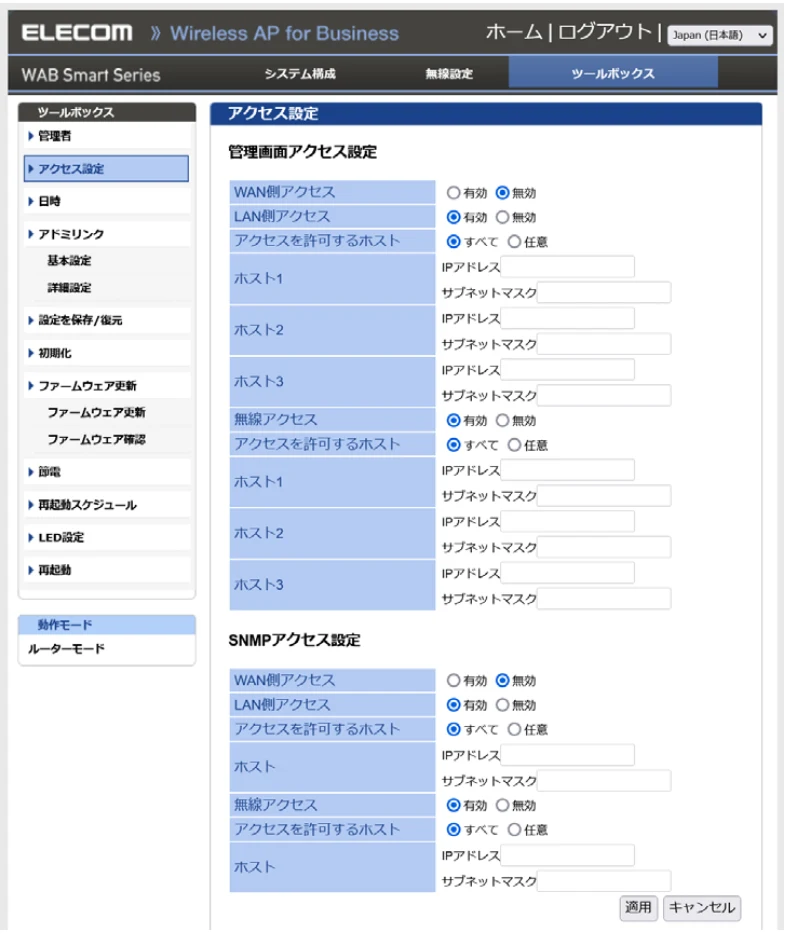Switch to ツールボックス tab
The width and height of the screenshot is (785, 934).
click(x=612, y=74)
